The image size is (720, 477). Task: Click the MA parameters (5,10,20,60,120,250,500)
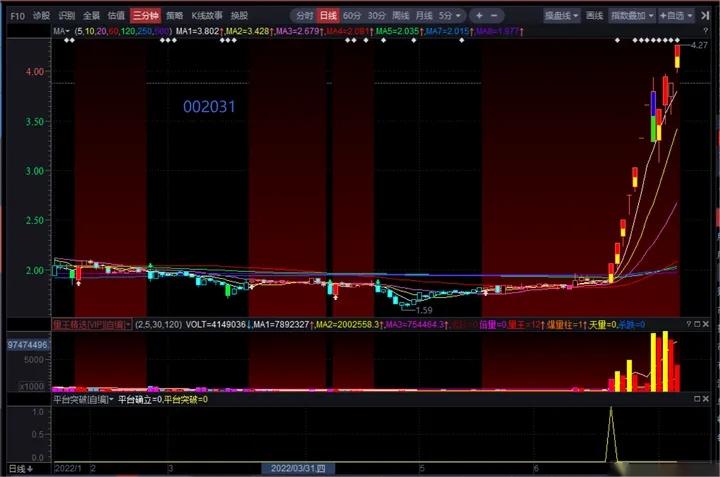[123, 31]
